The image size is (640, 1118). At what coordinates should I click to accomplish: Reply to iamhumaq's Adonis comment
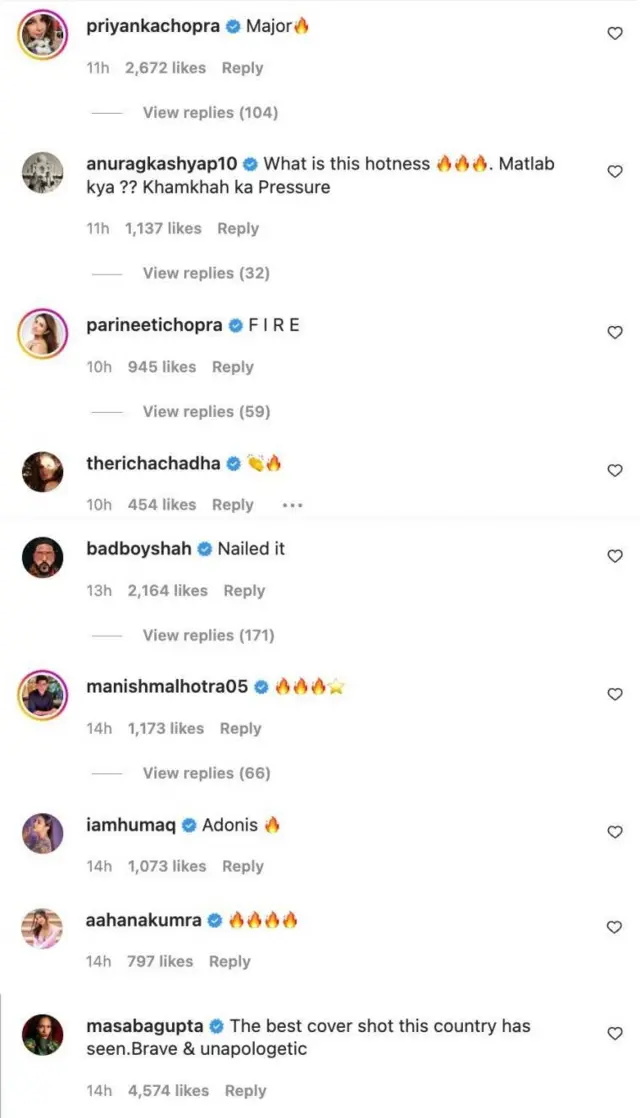(243, 866)
